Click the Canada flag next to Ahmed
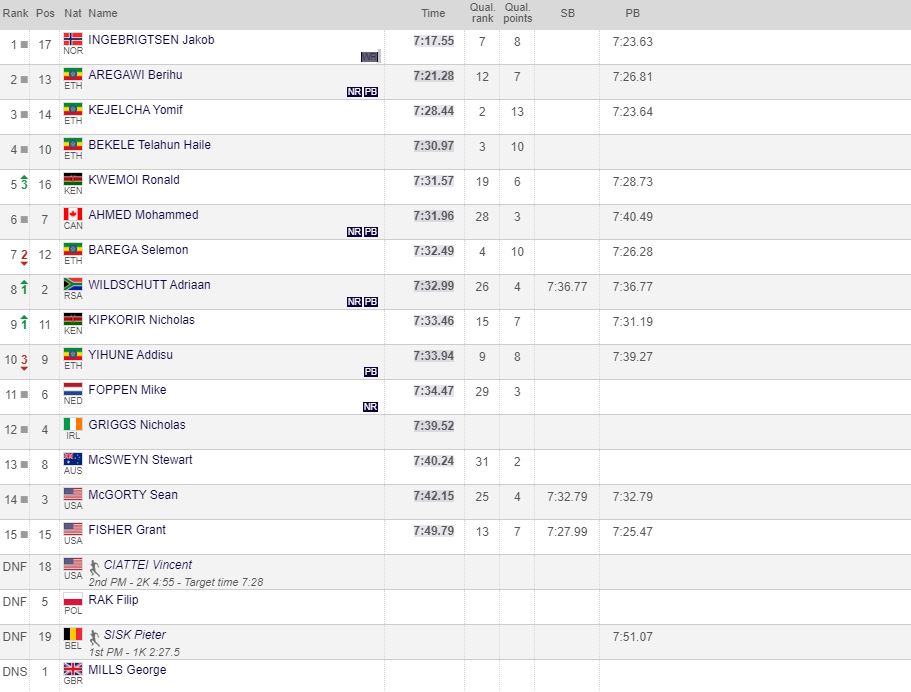The height and width of the screenshot is (692, 911). 73,214
